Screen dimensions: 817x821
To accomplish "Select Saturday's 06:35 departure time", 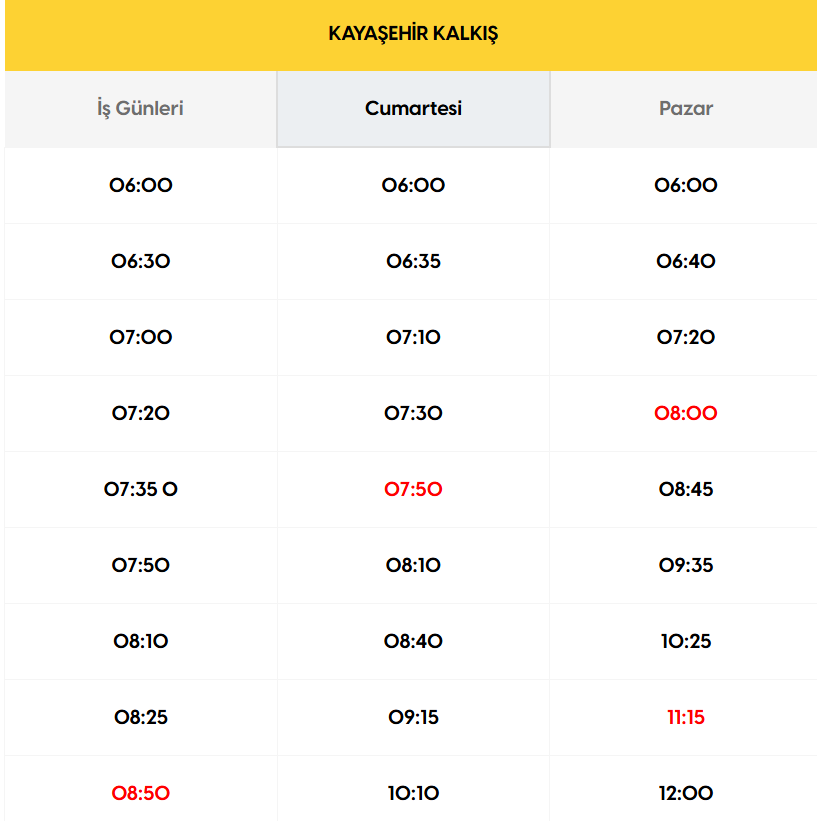I will coord(413,262).
